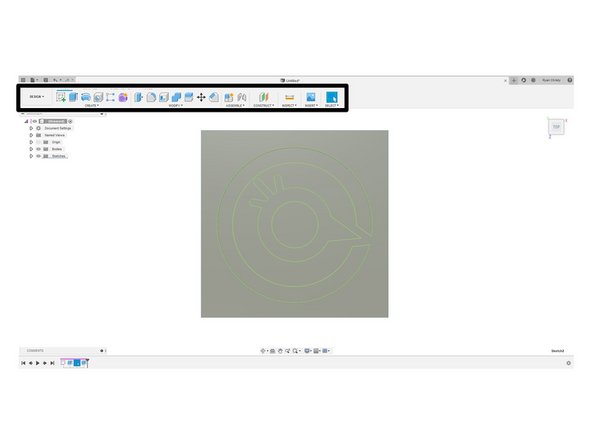Expand the Sketches folder node
The image size is (592, 444).
31,156
